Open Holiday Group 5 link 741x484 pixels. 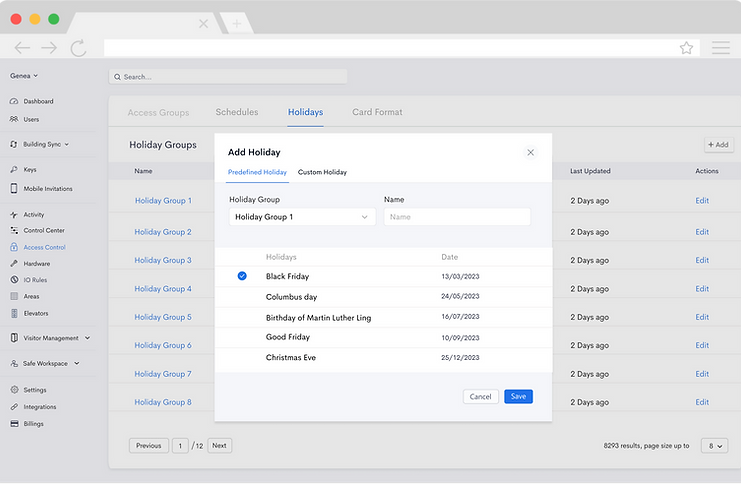pyautogui.click(x=163, y=317)
